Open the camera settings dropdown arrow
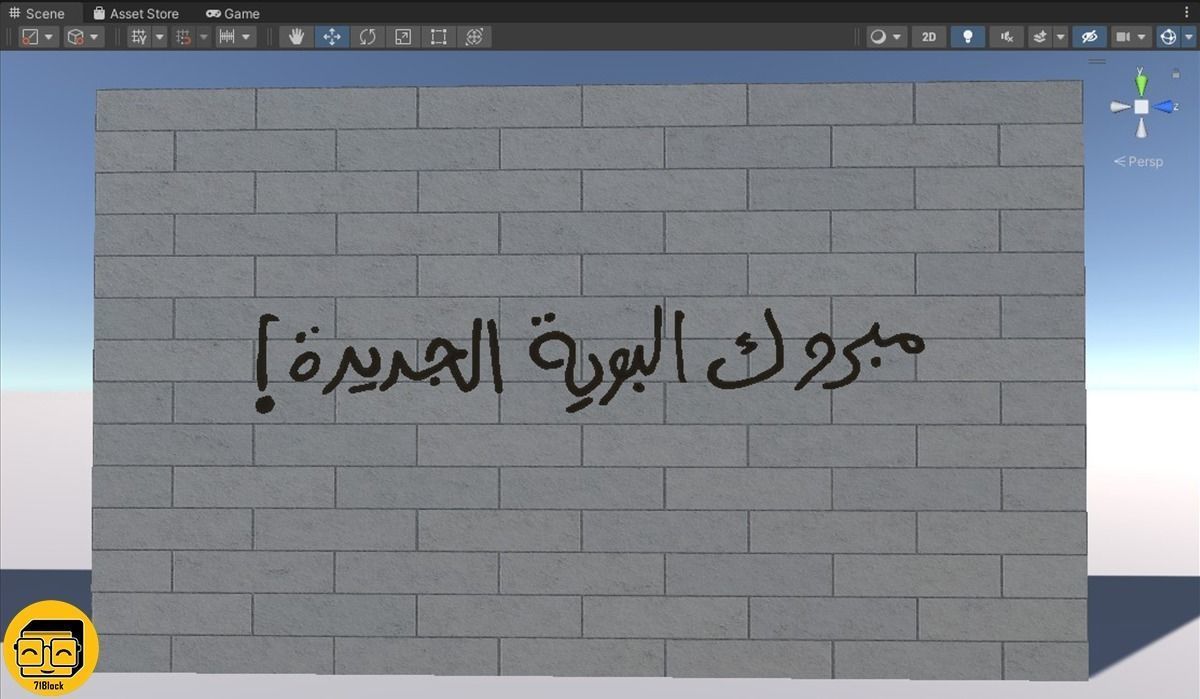The height and width of the screenshot is (699, 1200). [1143, 37]
